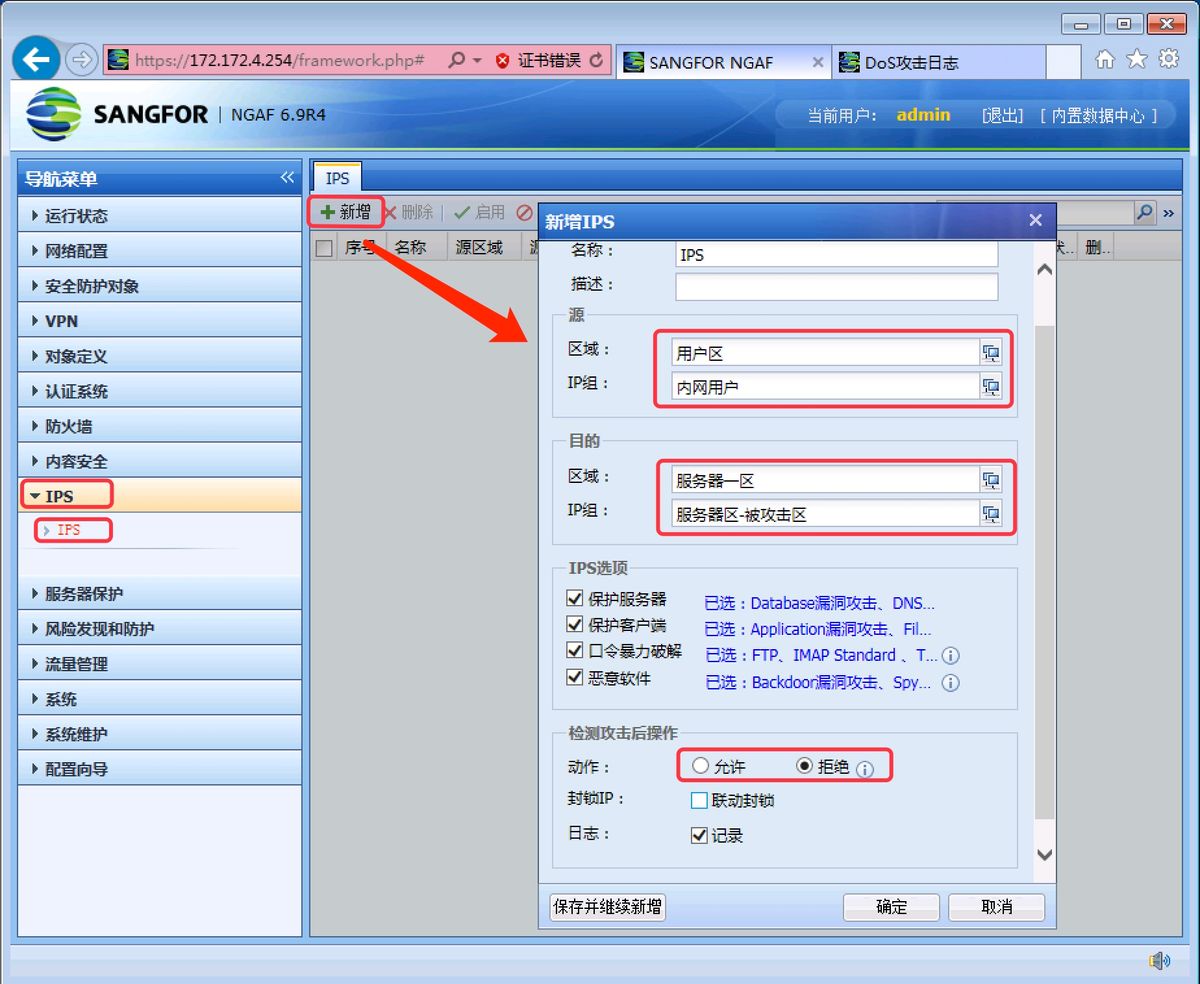Click info icon beside 口令暴力破解 selection

click(x=951, y=656)
